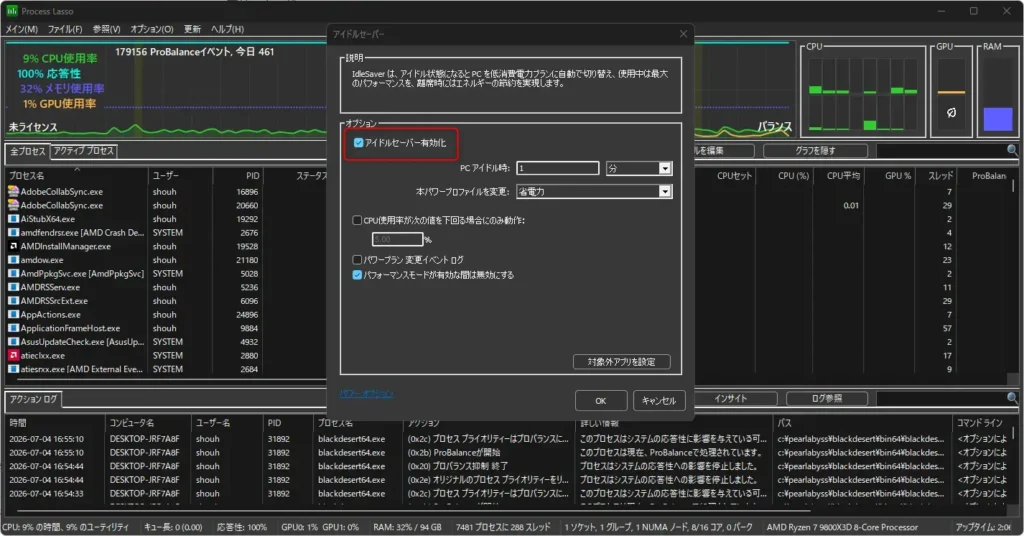The image size is (1024, 536).
Task: Click the PCアイドル時 input field
Action: tap(558, 168)
